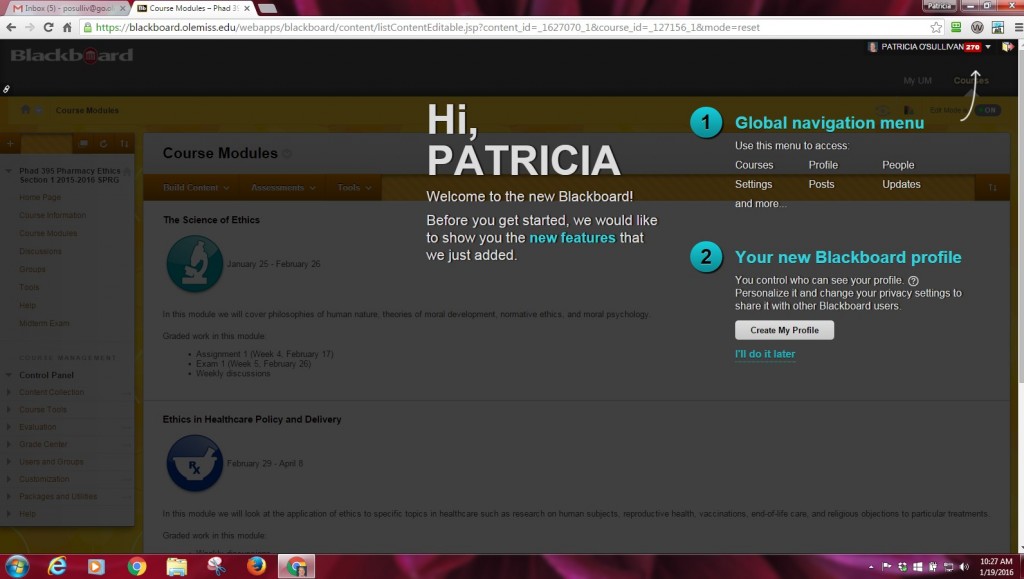This screenshot has width=1024, height=579.
Task: Open the My UM tab
Action: [918, 80]
